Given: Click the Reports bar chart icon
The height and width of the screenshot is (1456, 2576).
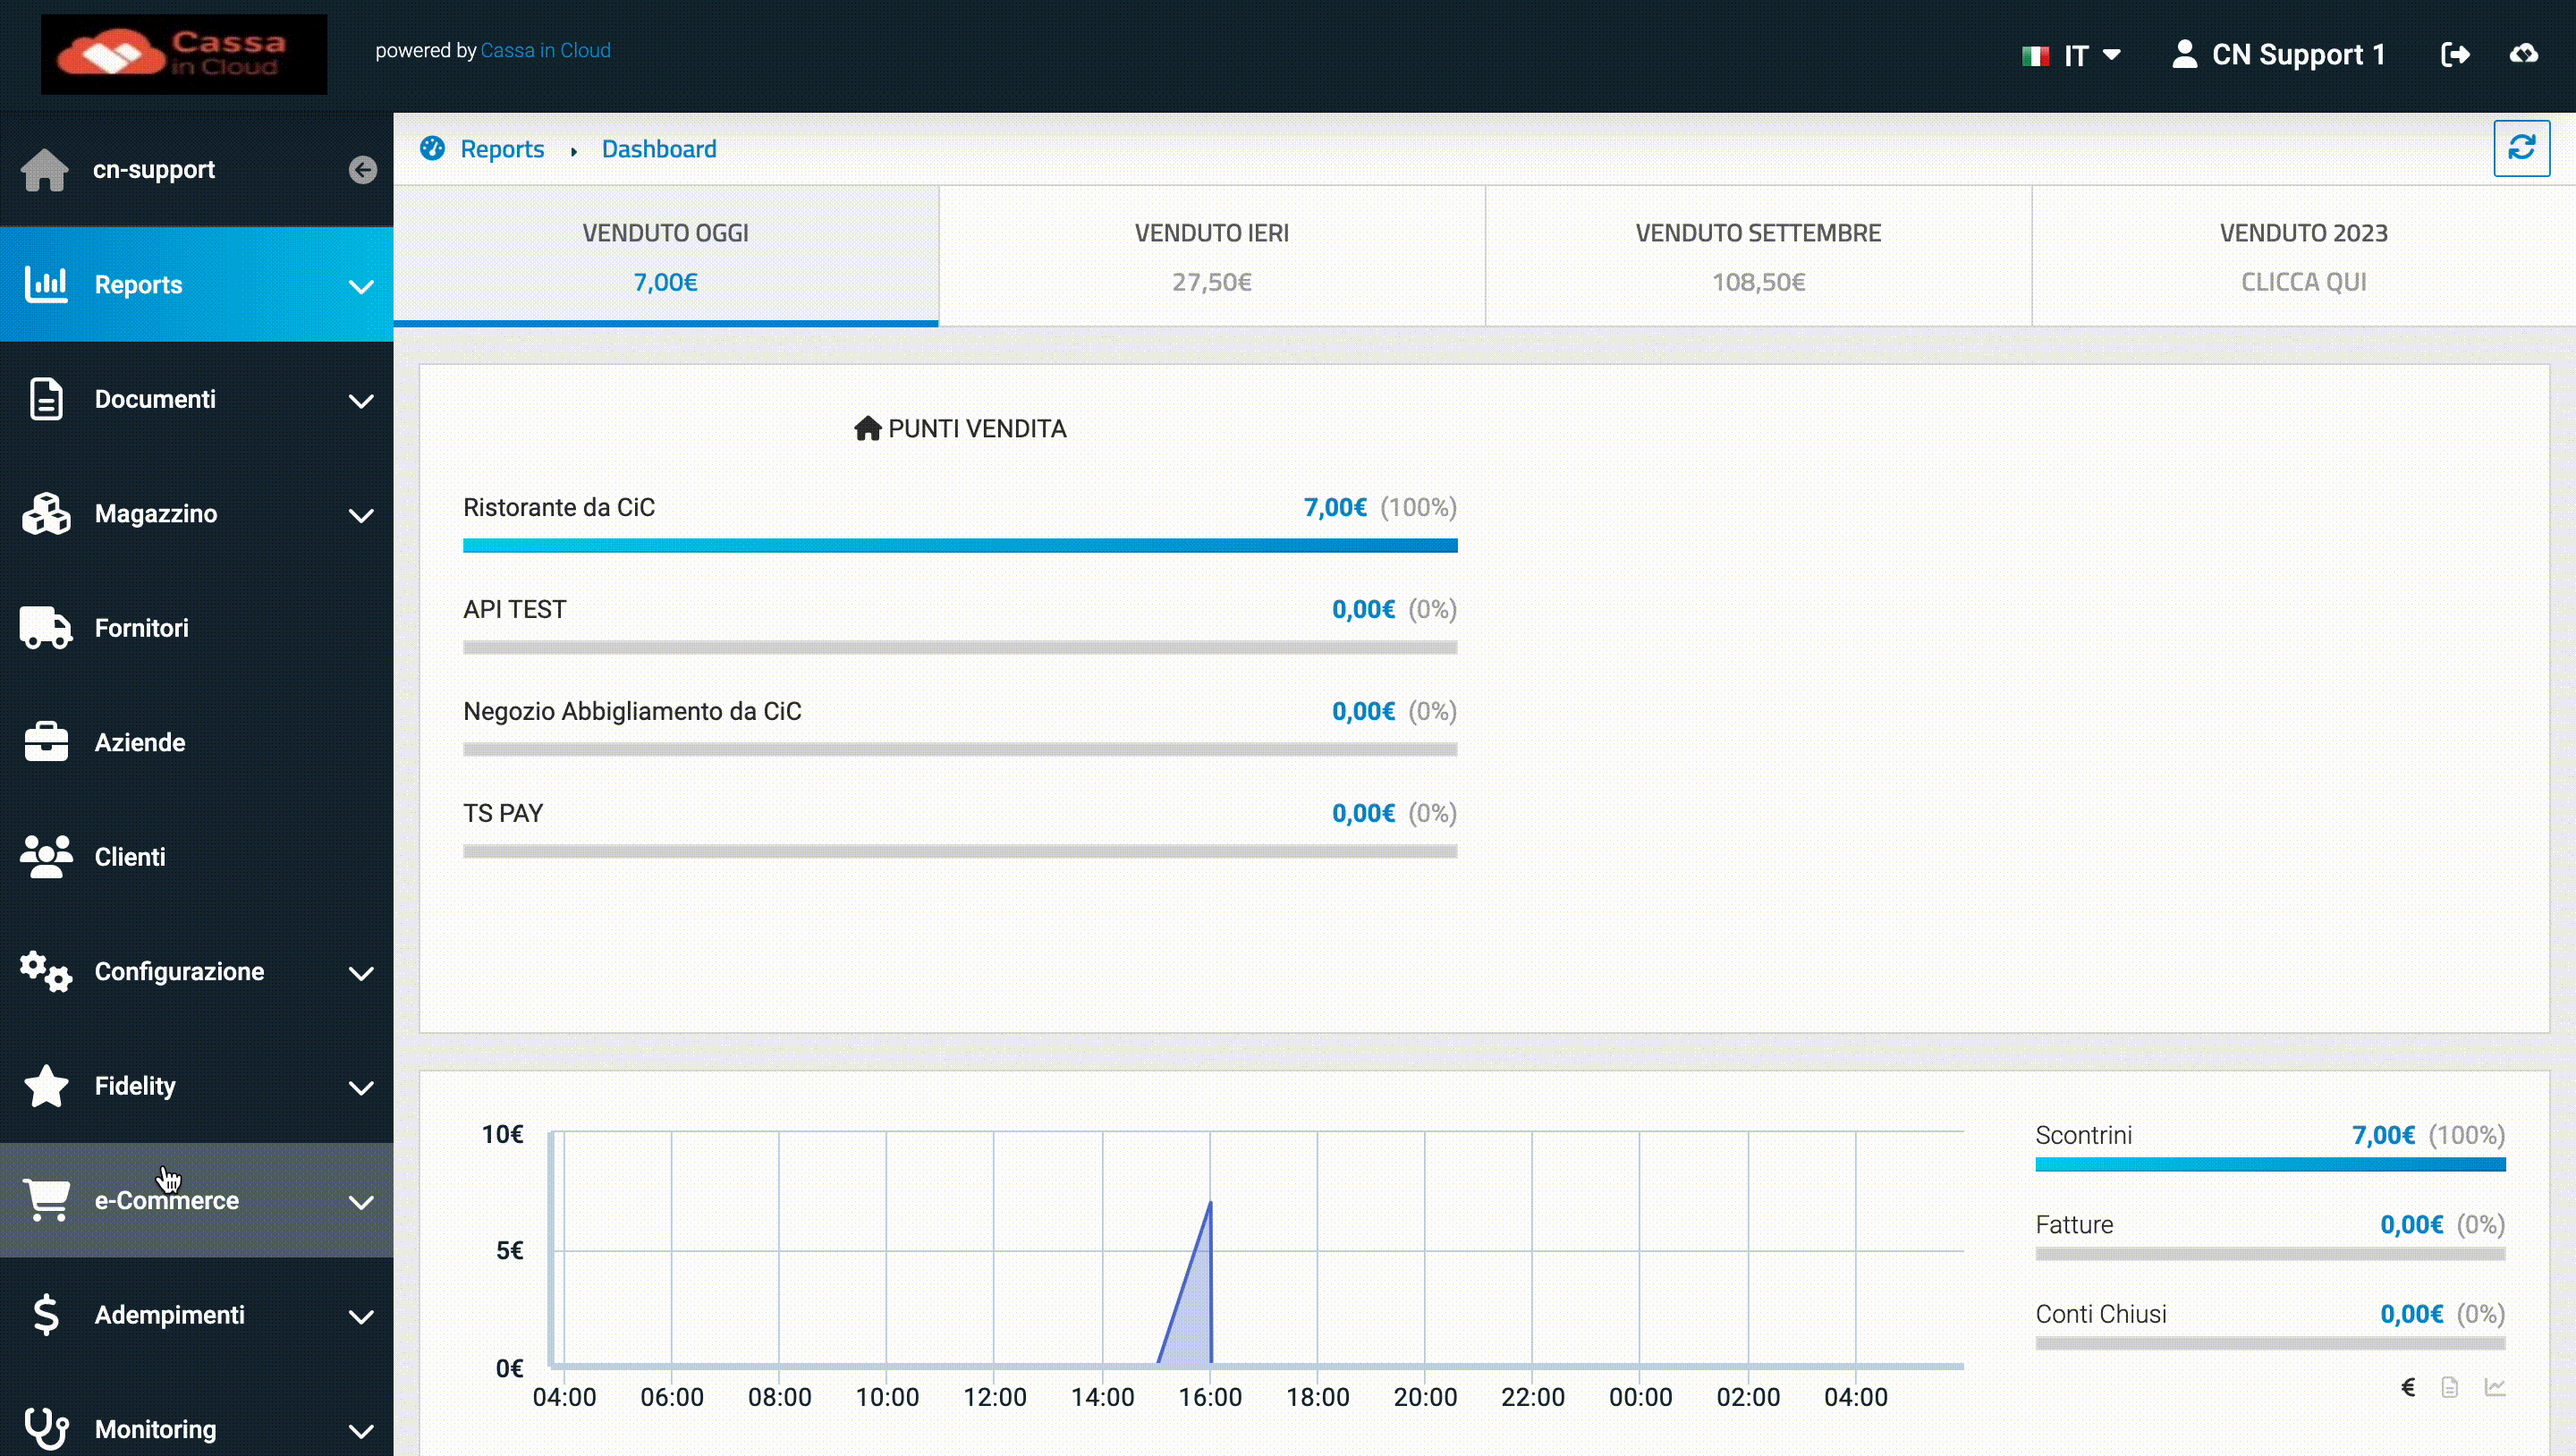Looking at the screenshot, I should [46, 284].
